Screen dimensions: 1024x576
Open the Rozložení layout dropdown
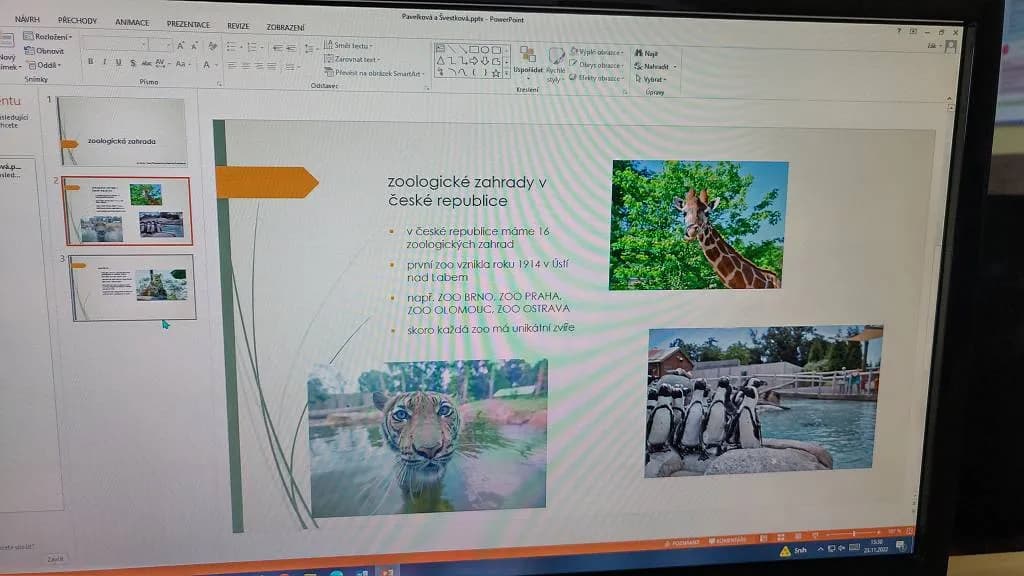point(48,37)
